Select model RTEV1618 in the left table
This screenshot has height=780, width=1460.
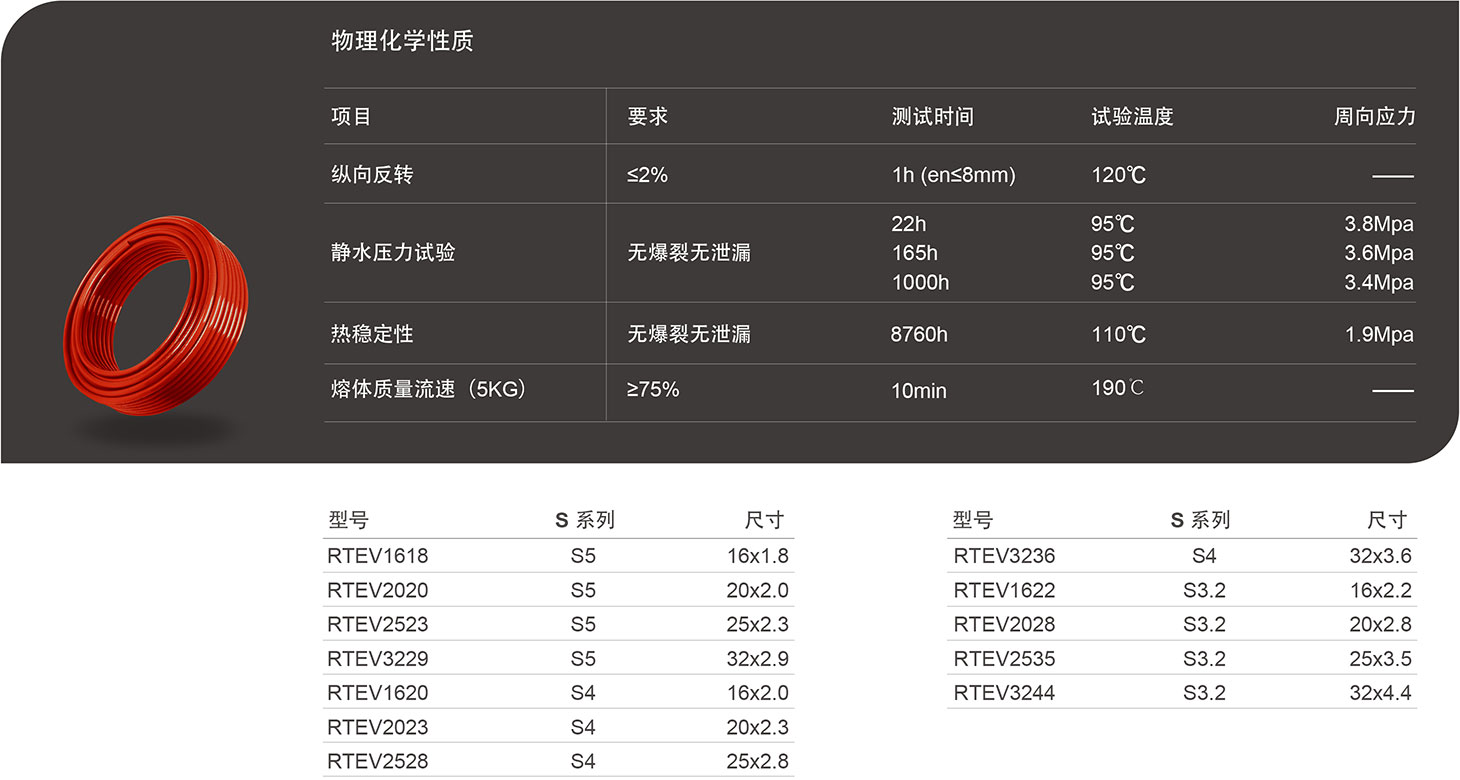(377, 556)
